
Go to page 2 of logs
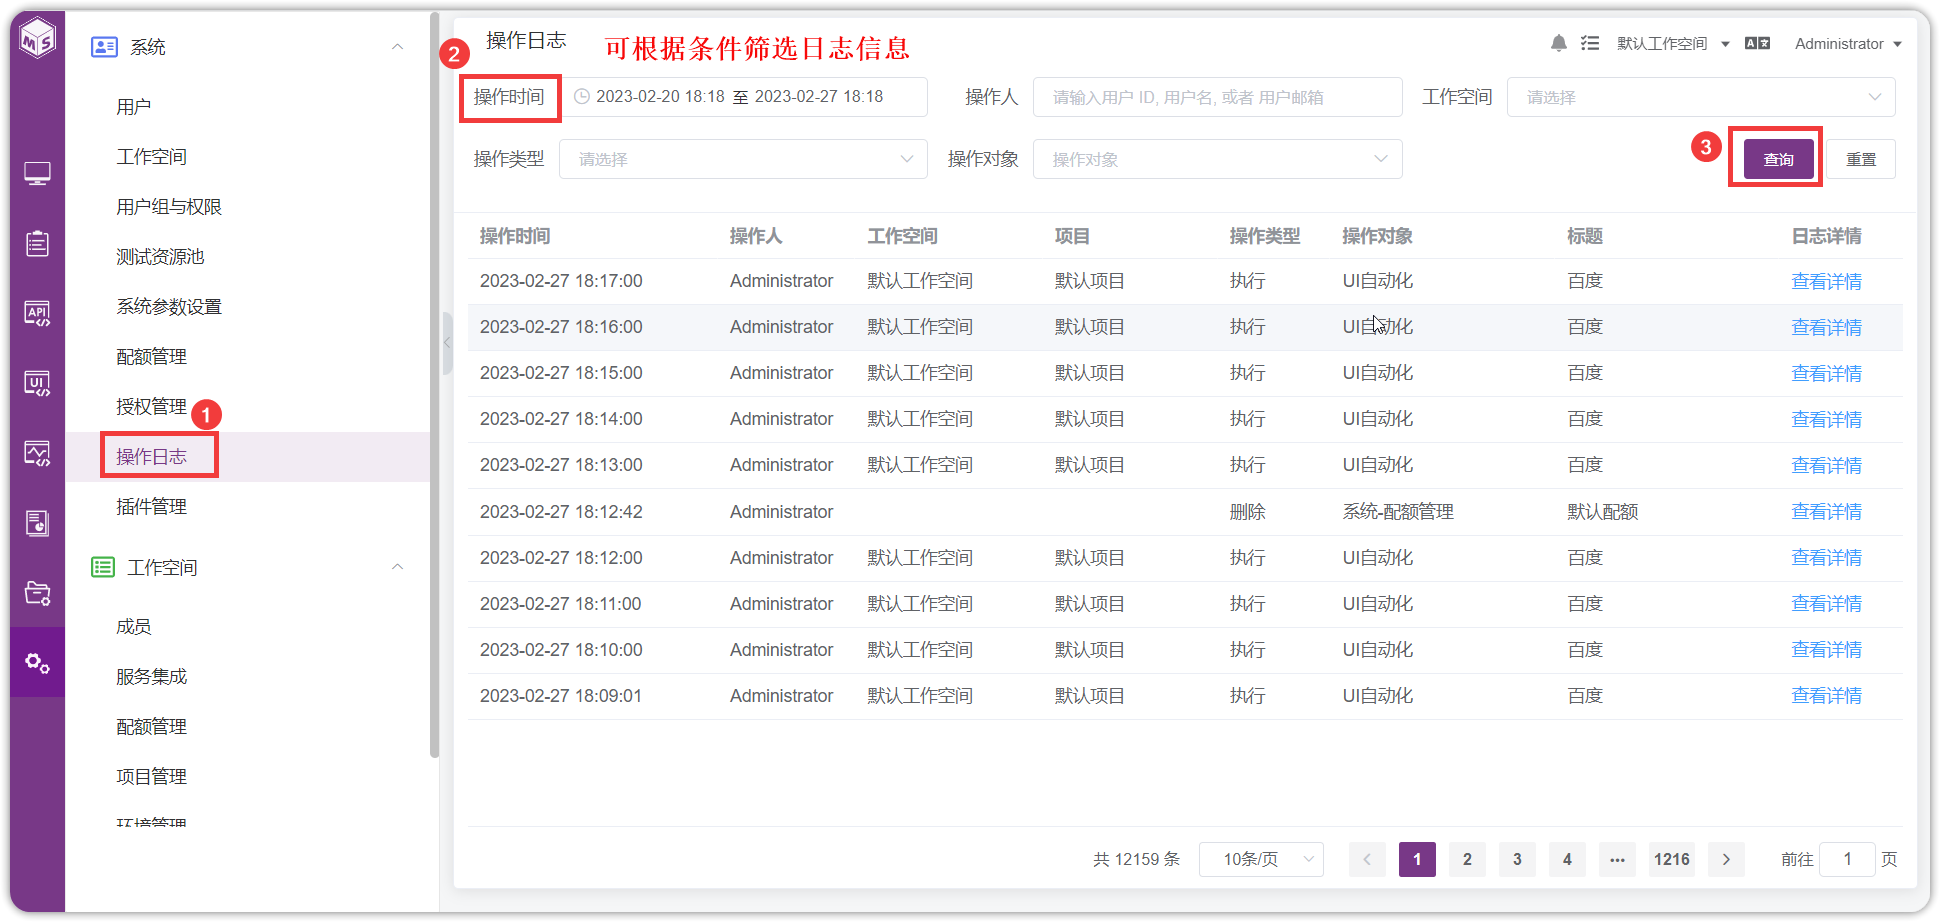pos(1467,859)
